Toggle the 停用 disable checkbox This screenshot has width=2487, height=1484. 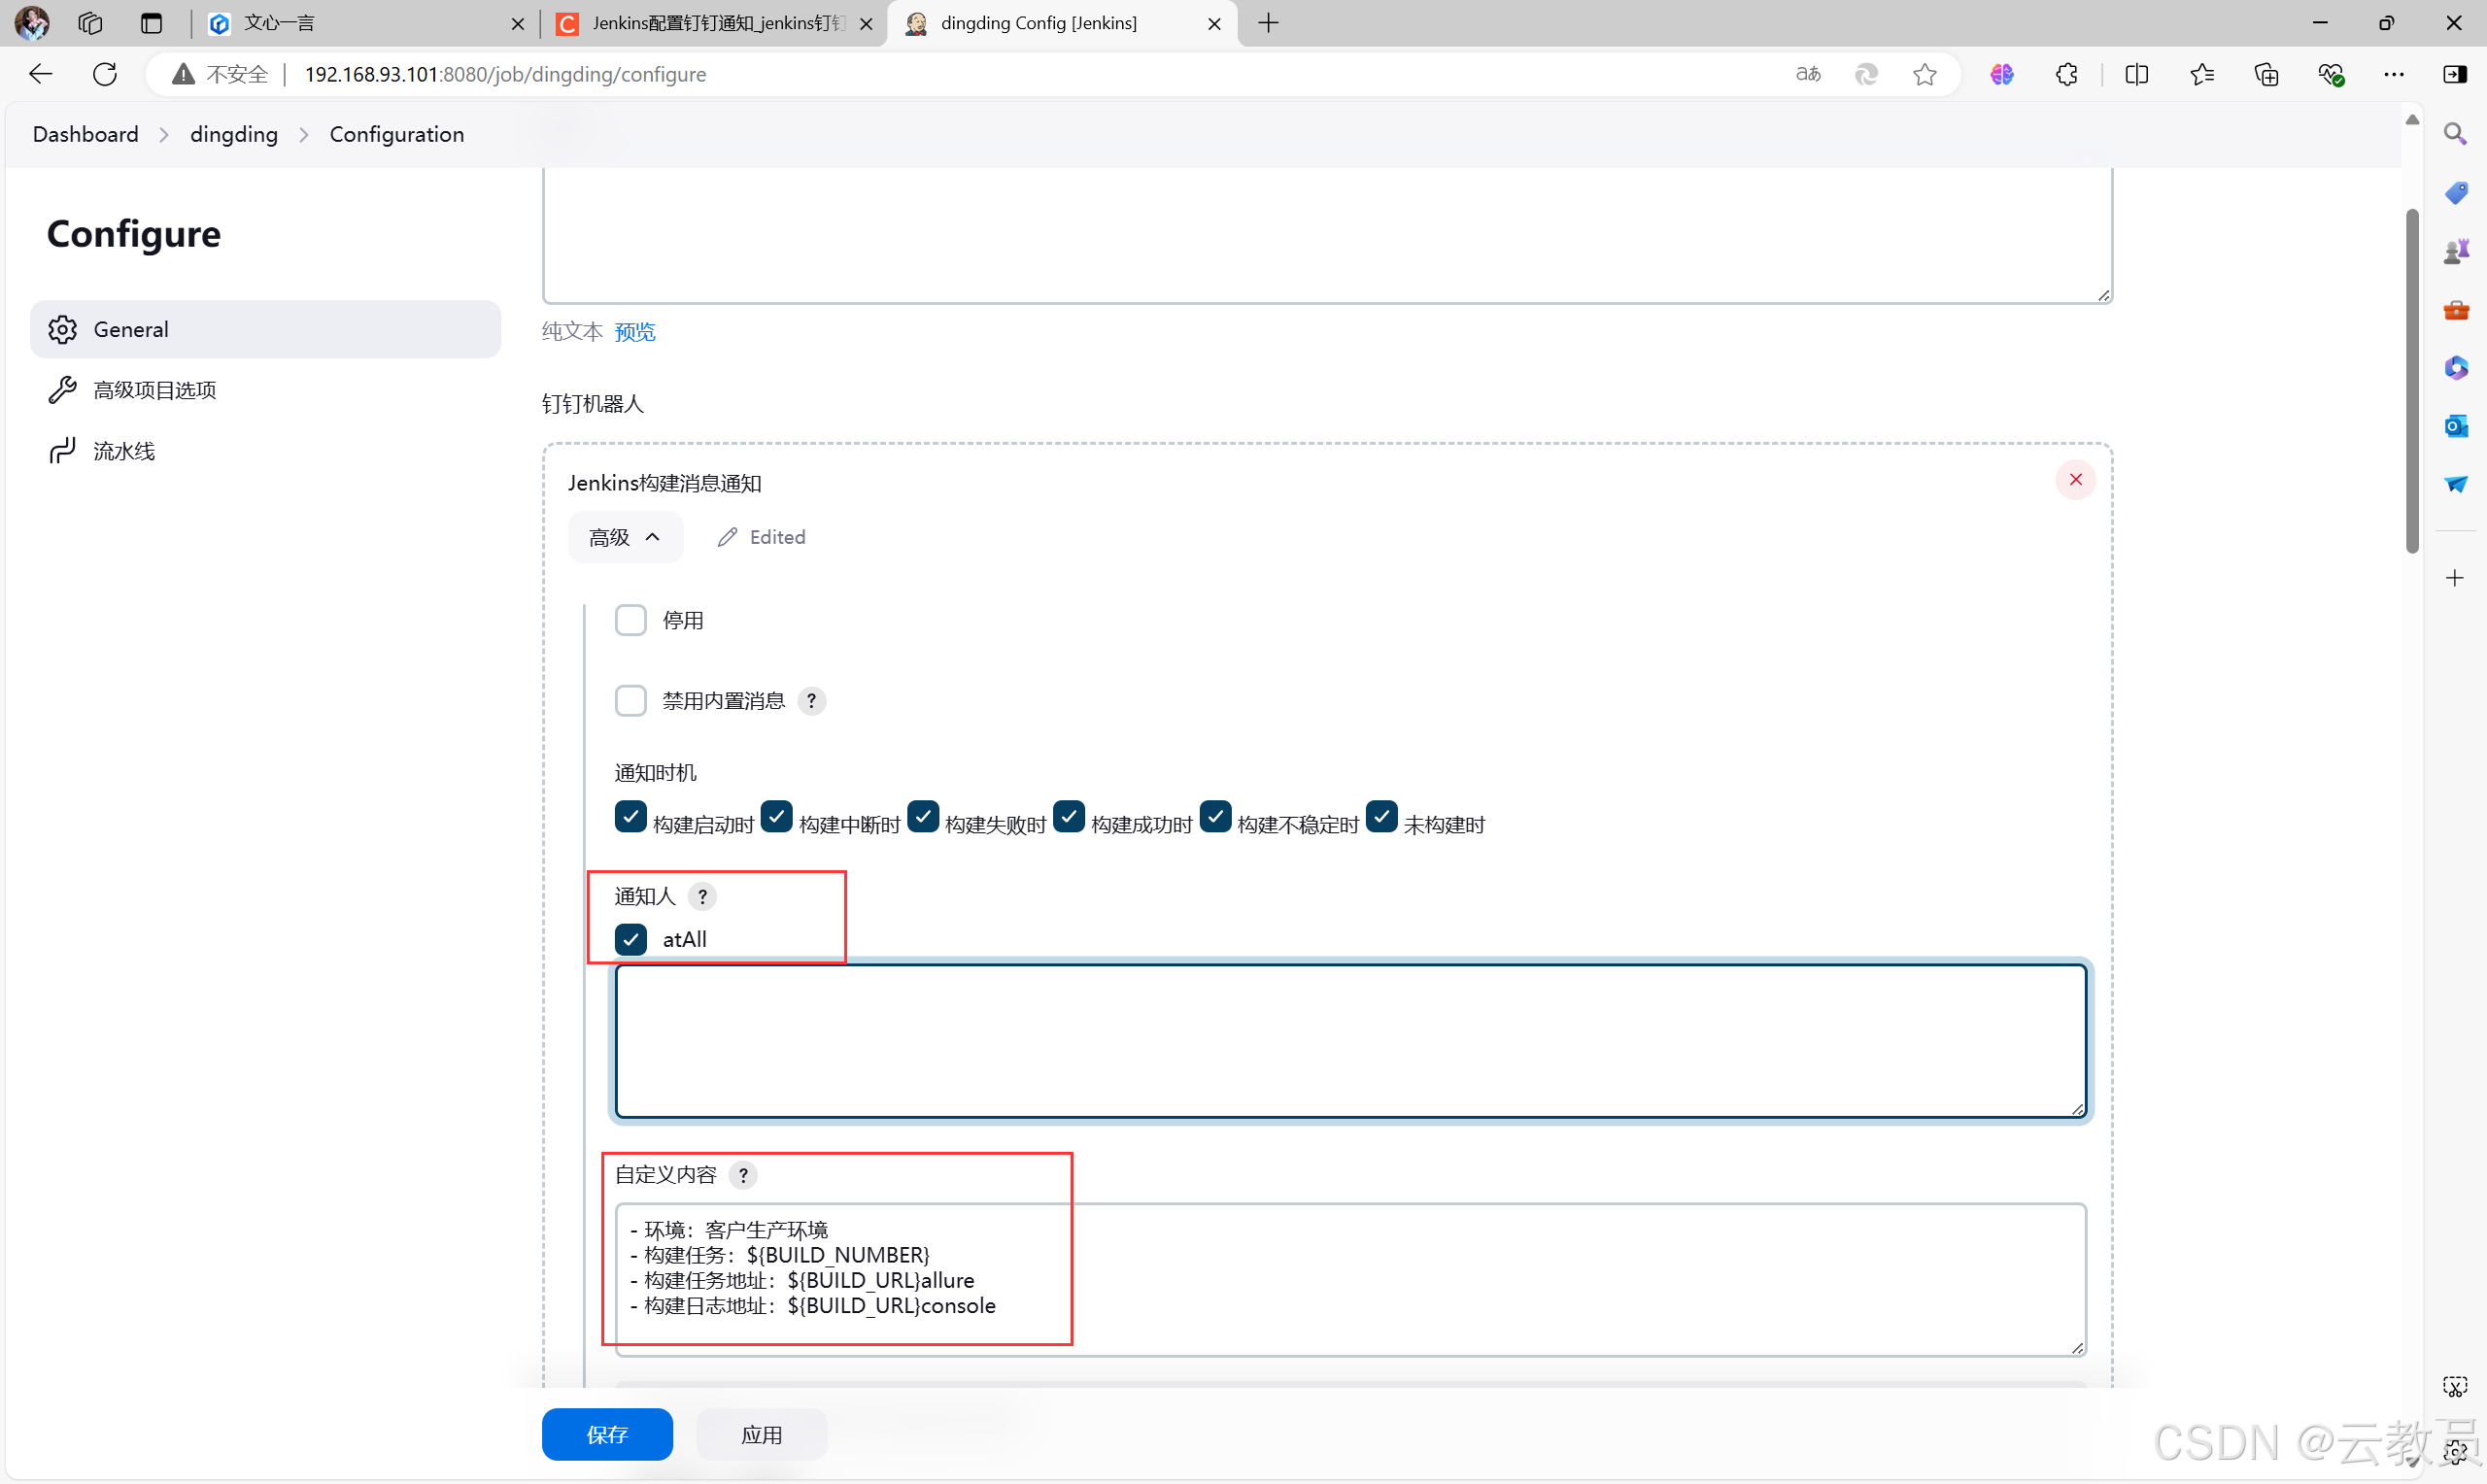point(630,619)
